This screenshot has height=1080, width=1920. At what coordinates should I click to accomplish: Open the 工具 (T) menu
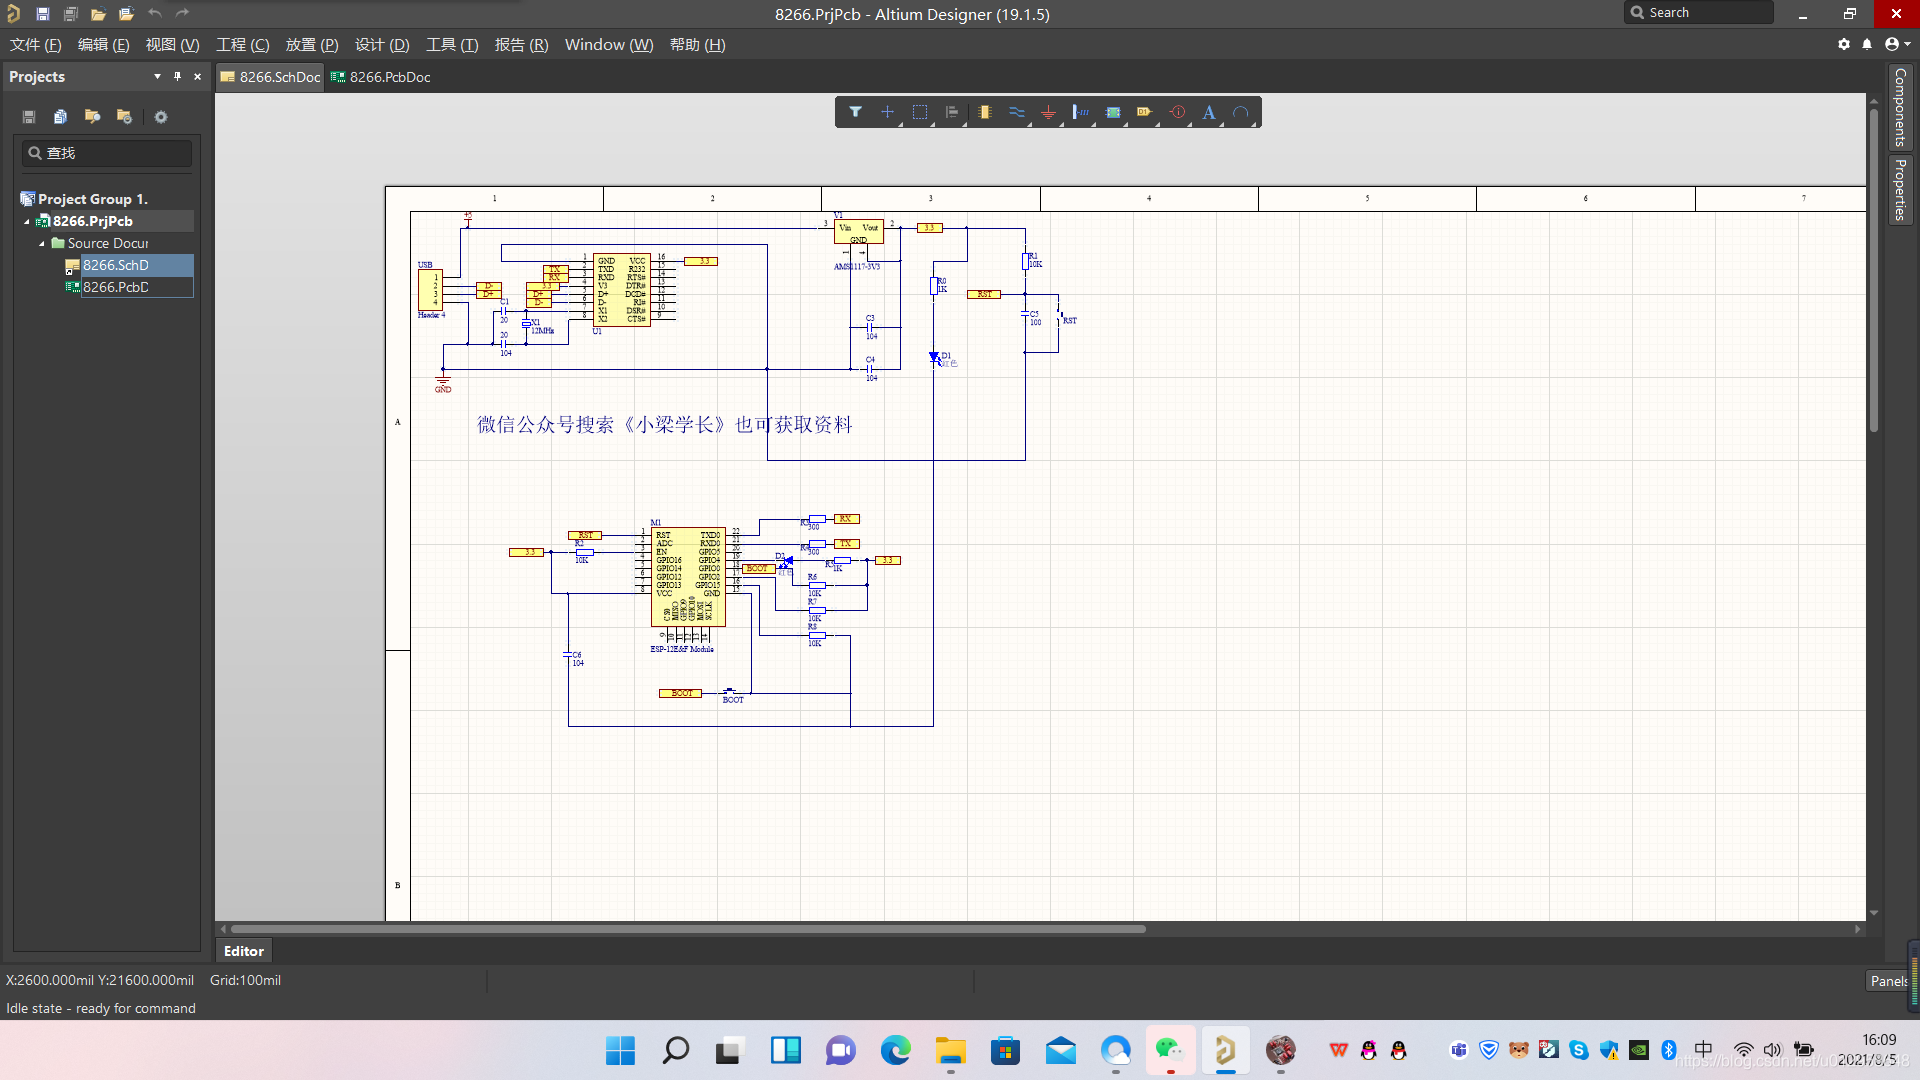[452, 45]
